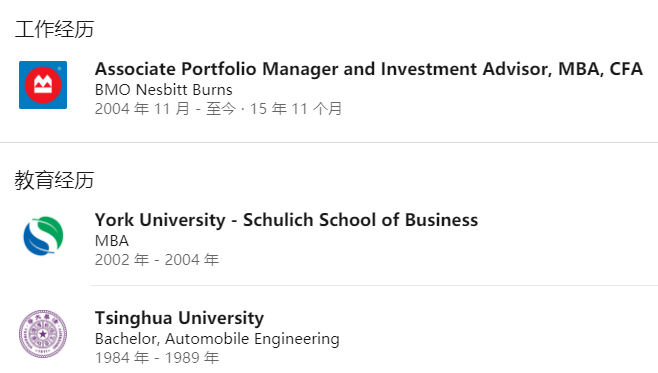The height and width of the screenshot is (373, 658).
Task: Click the BMO Nesbitt Burns company logo
Action: (43, 85)
